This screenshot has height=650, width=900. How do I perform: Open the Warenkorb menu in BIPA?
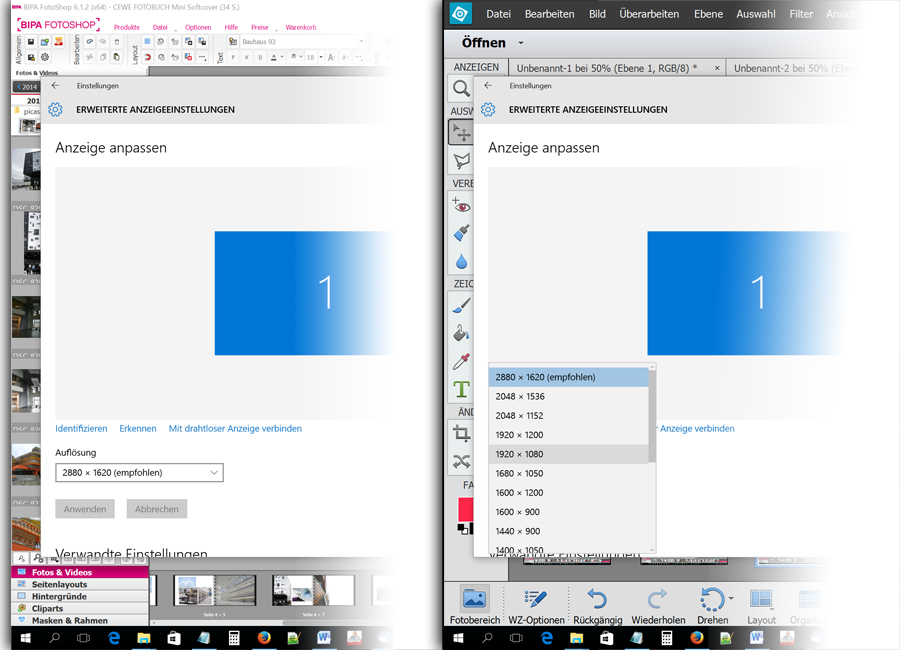pos(301,27)
